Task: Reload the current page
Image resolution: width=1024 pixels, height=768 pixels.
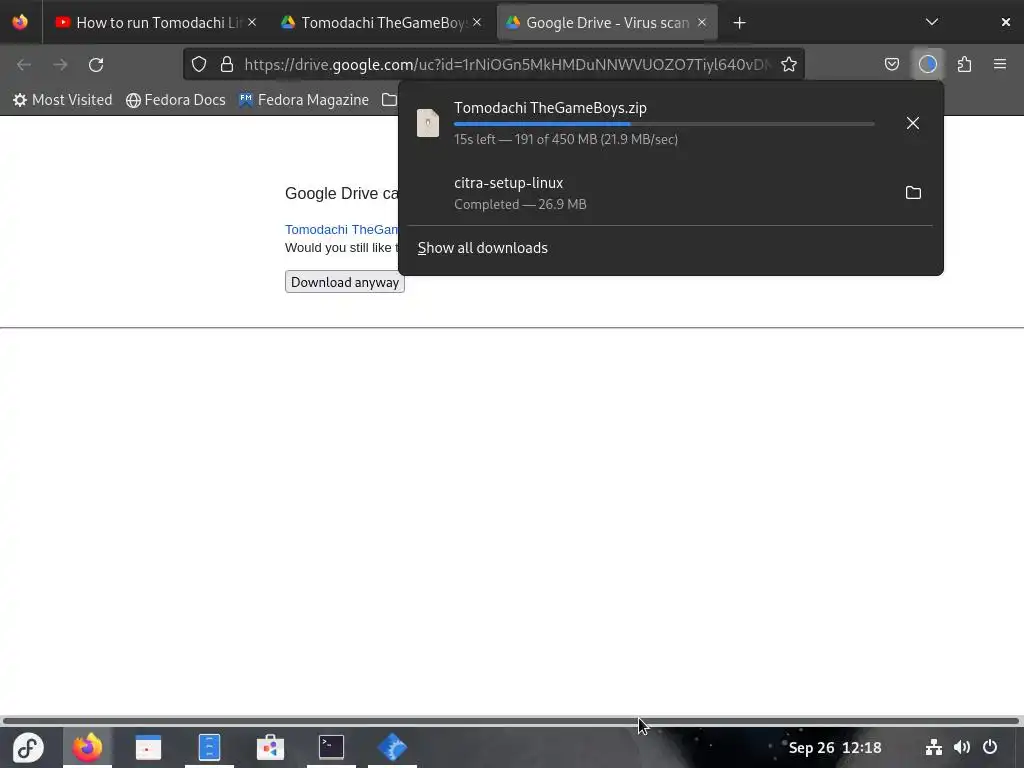Action: (96, 64)
